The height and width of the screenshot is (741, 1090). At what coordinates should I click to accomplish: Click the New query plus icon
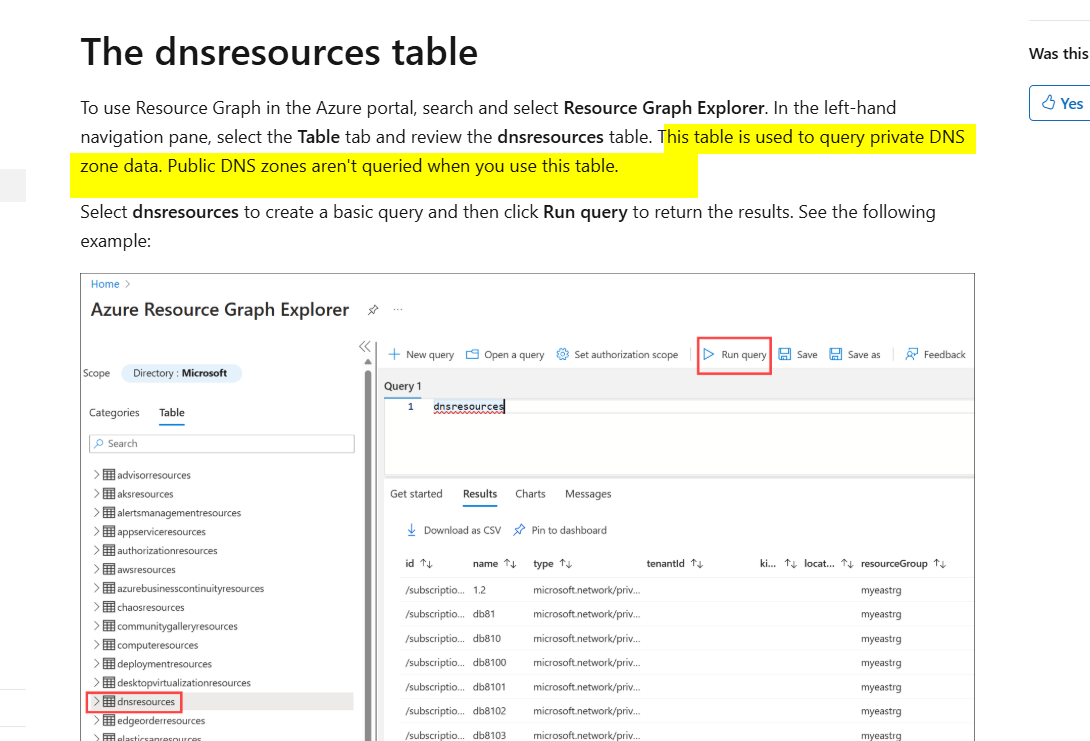(x=394, y=355)
